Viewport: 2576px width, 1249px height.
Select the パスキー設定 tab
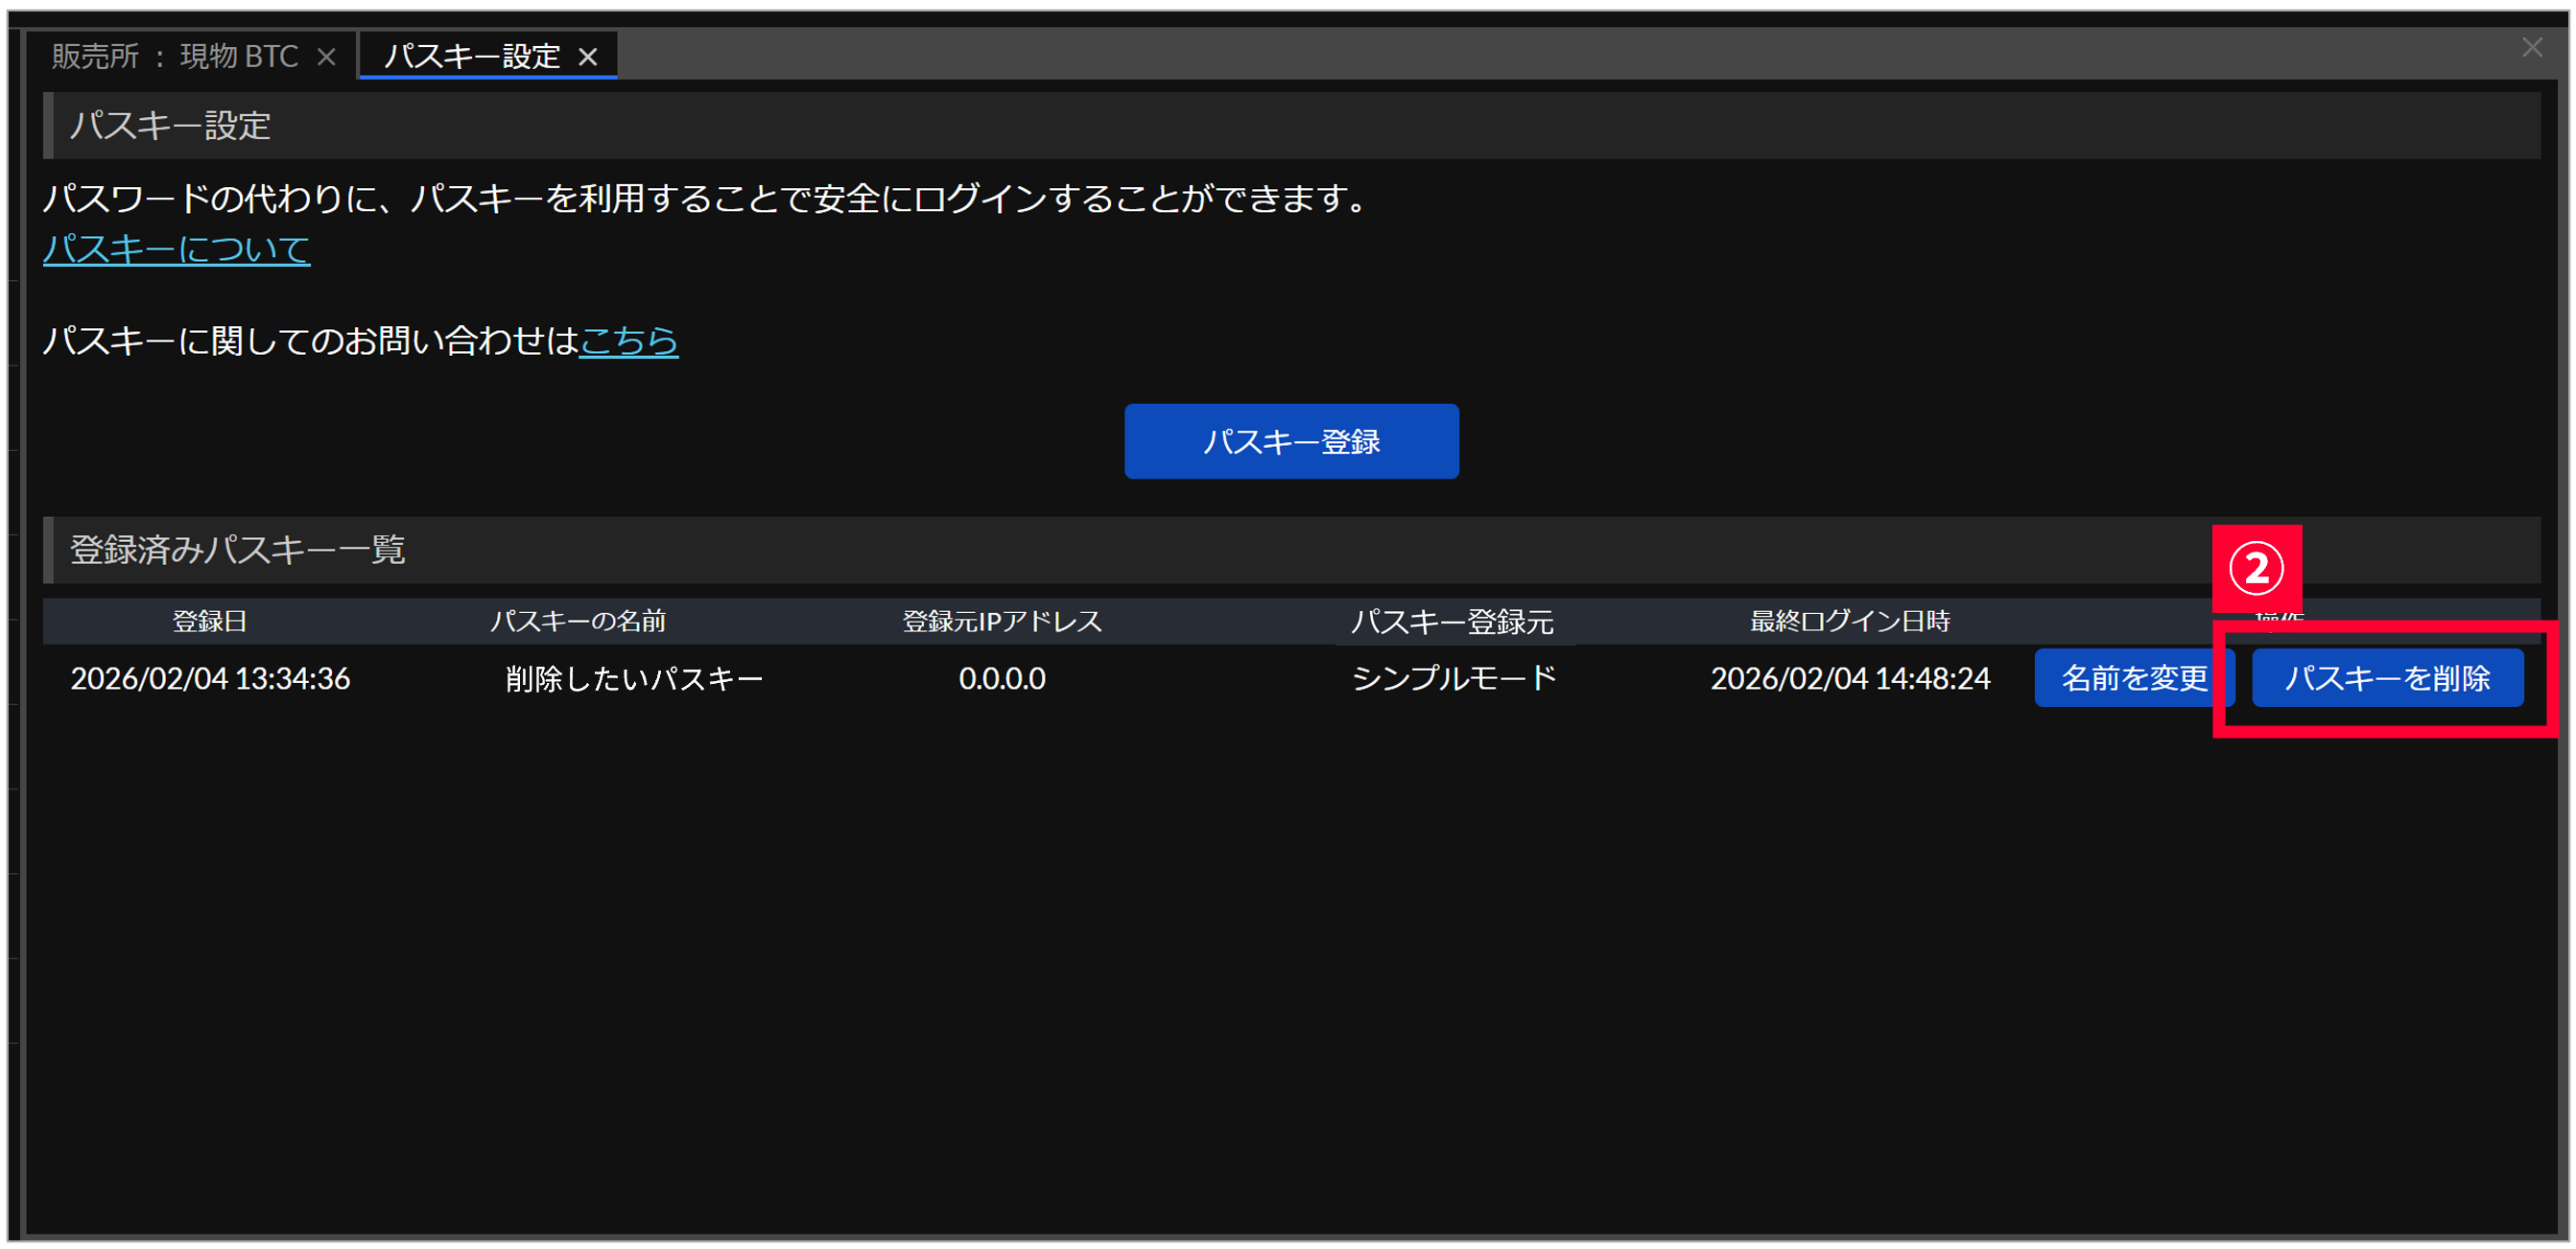point(471,57)
